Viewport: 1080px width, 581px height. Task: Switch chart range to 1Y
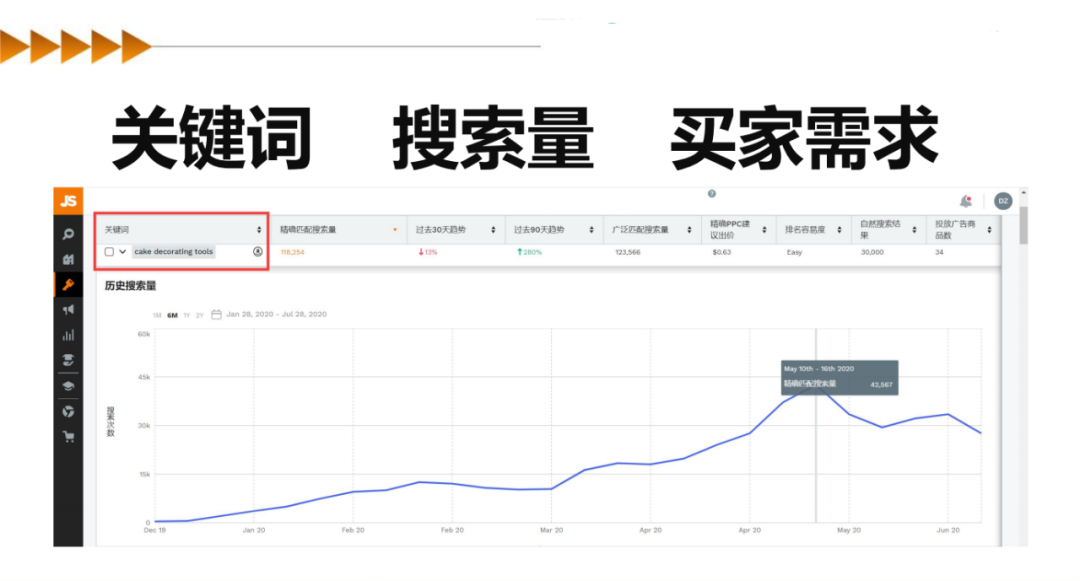187,315
